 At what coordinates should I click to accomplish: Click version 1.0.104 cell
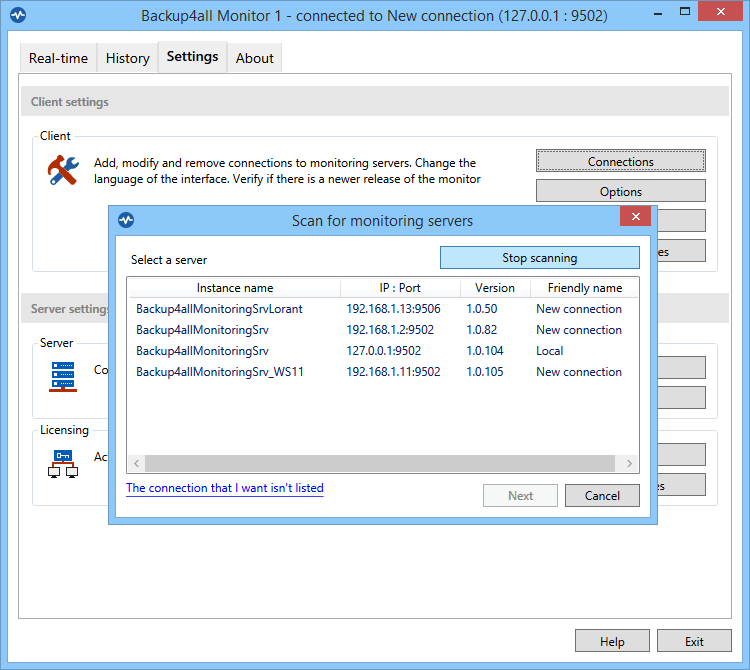tap(485, 351)
